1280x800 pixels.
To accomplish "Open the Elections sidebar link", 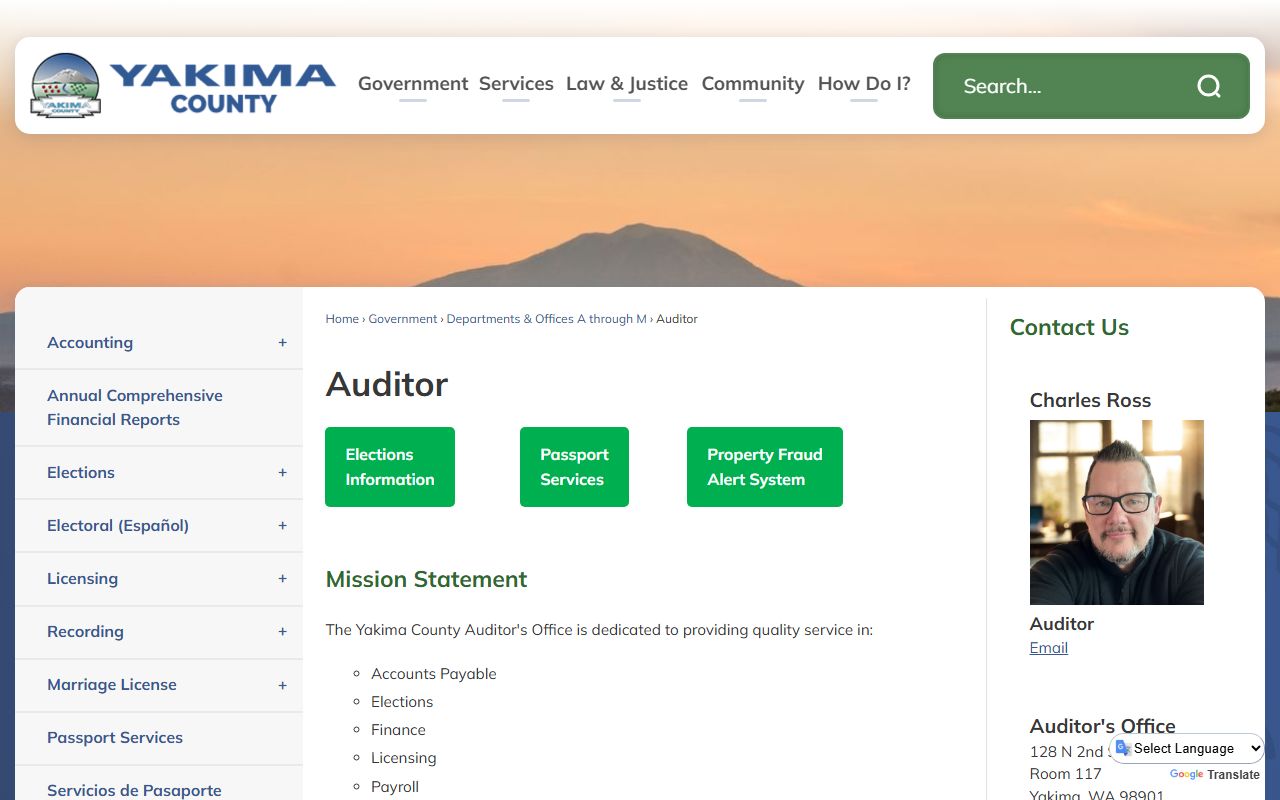I will click(x=81, y=473).
